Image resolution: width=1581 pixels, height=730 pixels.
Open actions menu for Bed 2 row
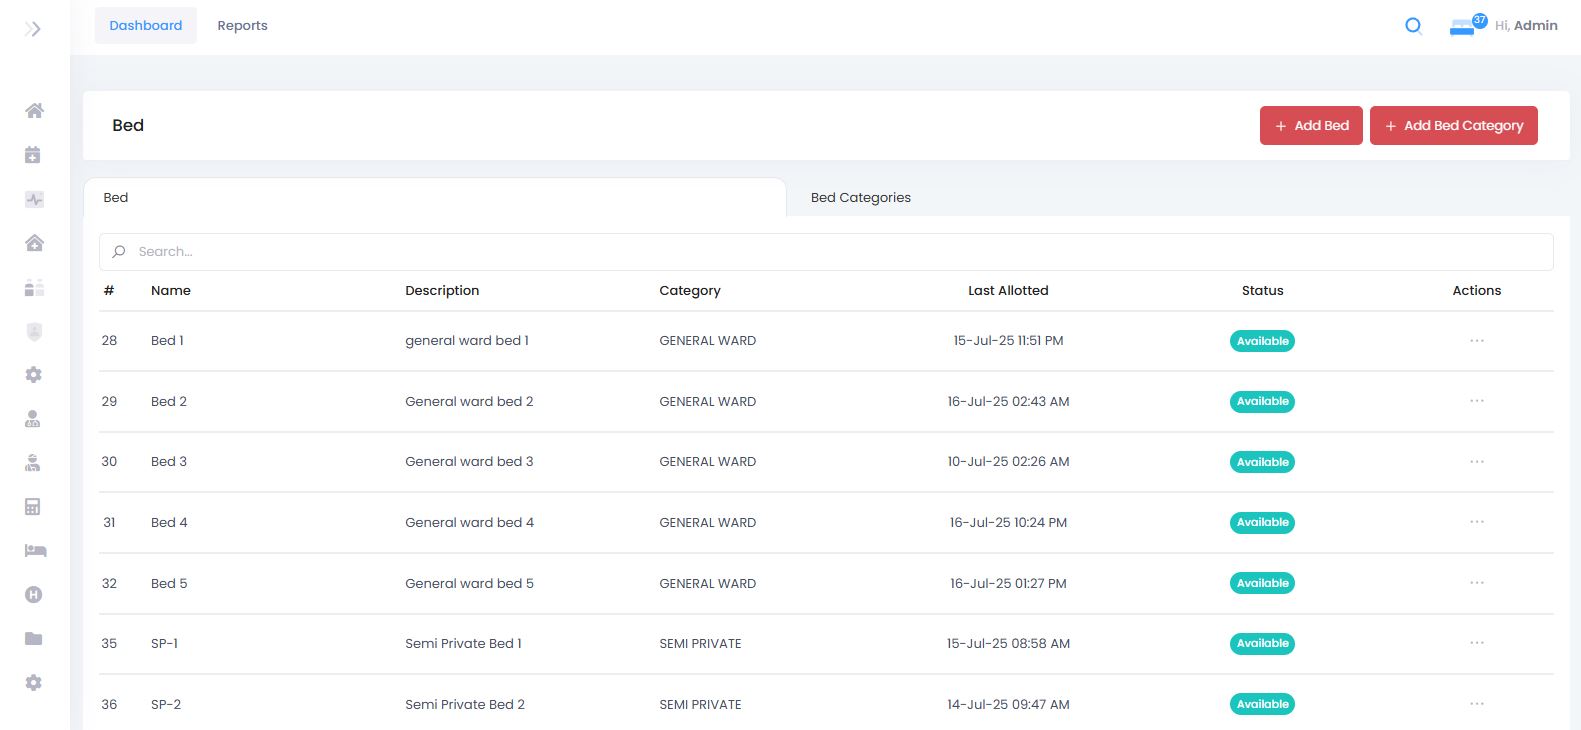click(x=1476, y=401)
